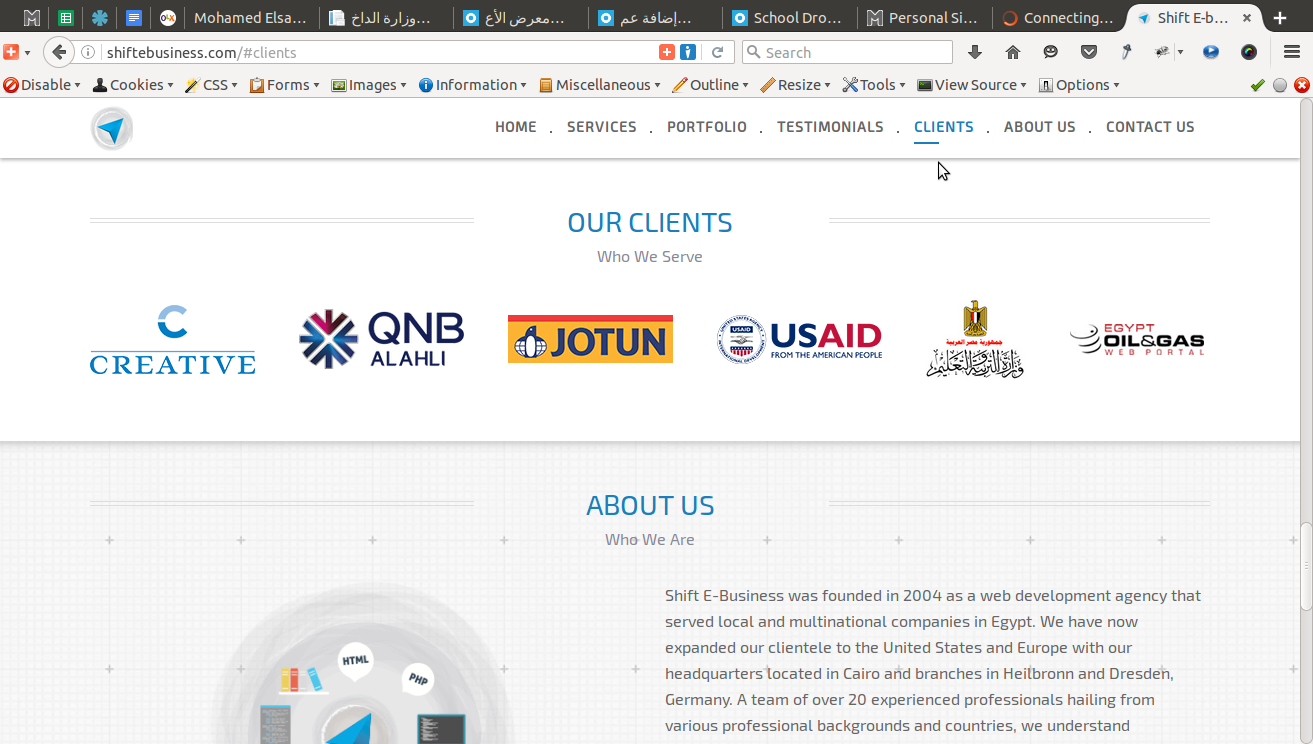
Task: Switch to the Mohamed Elsa... tab
Action: (x=251, y=18)
